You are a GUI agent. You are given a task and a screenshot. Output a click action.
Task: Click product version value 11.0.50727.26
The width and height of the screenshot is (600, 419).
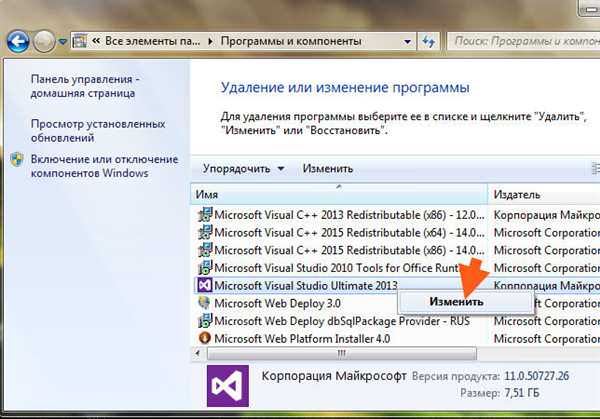[x=536, y=376]
